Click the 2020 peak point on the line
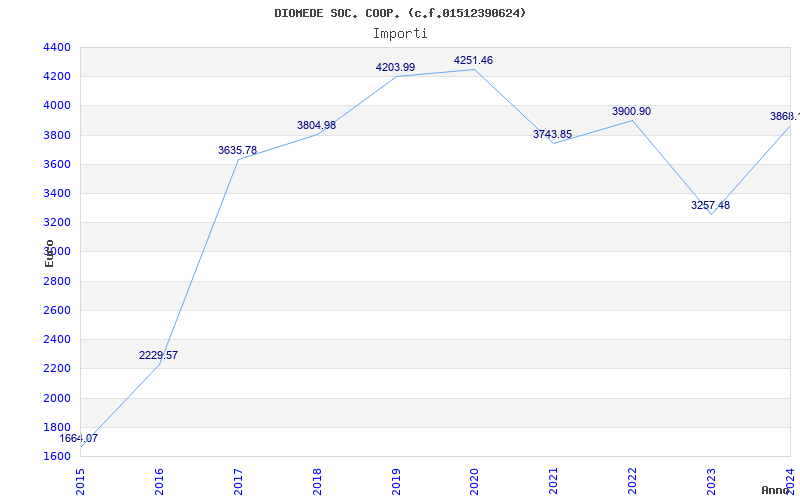The height and width of the screenshot is (500, 800). (x=474, y=69)
